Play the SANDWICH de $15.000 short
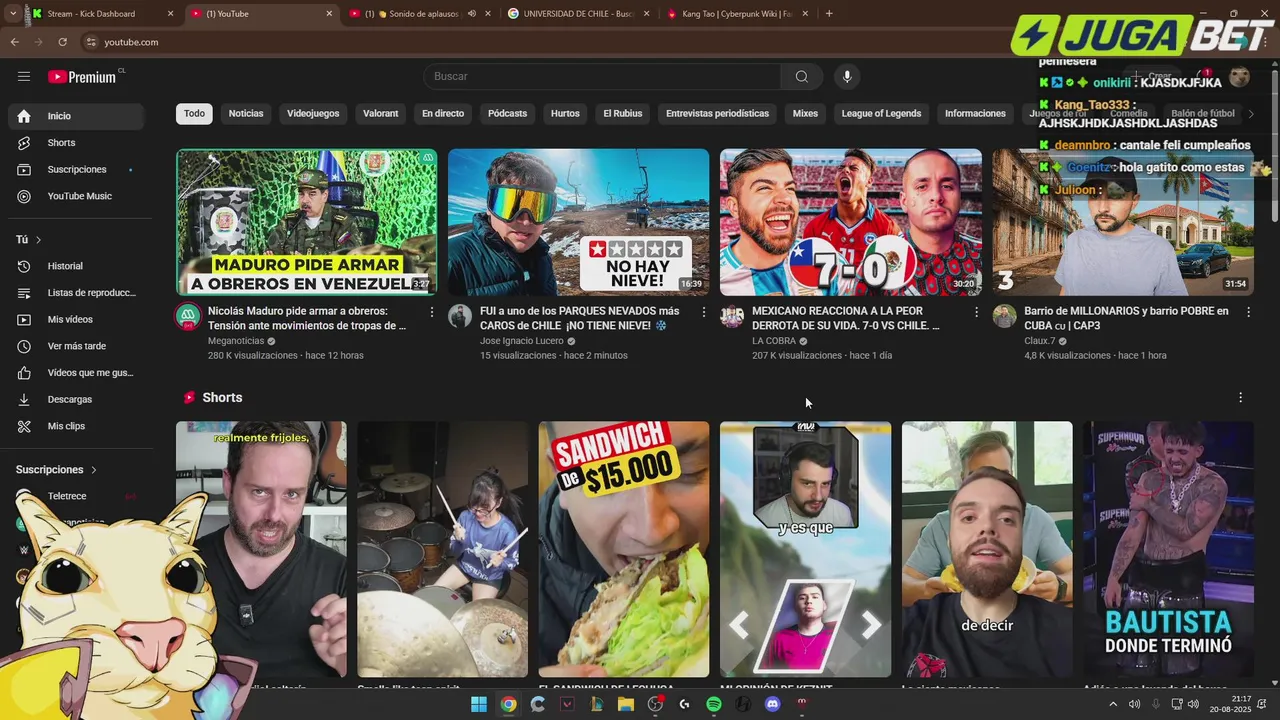The image size is (1280, 720). point(624,549)
